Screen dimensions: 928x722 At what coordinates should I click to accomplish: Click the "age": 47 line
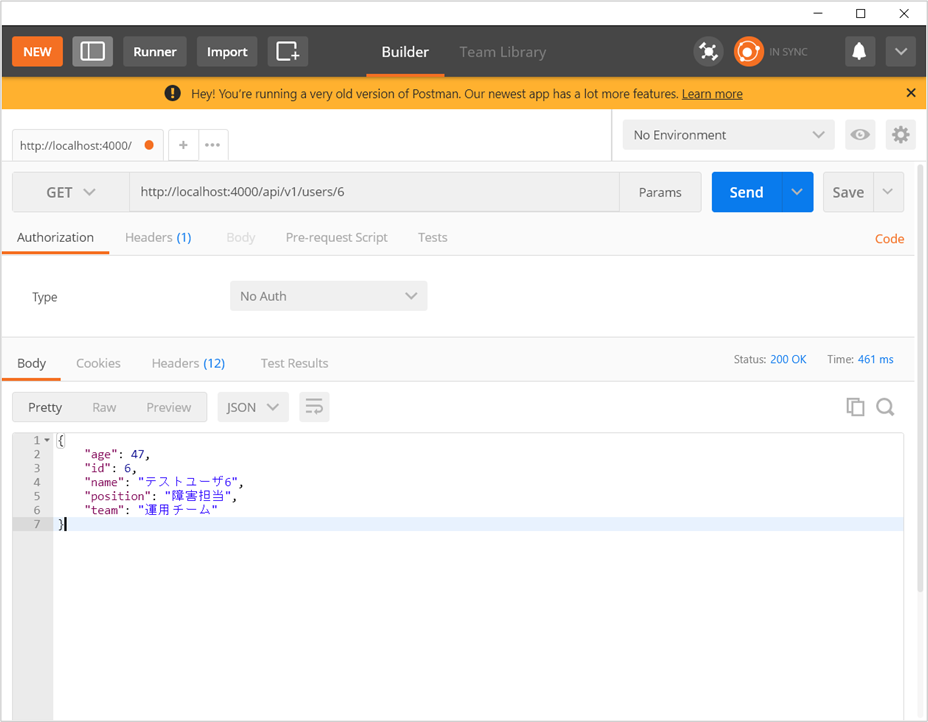(117, 455)
